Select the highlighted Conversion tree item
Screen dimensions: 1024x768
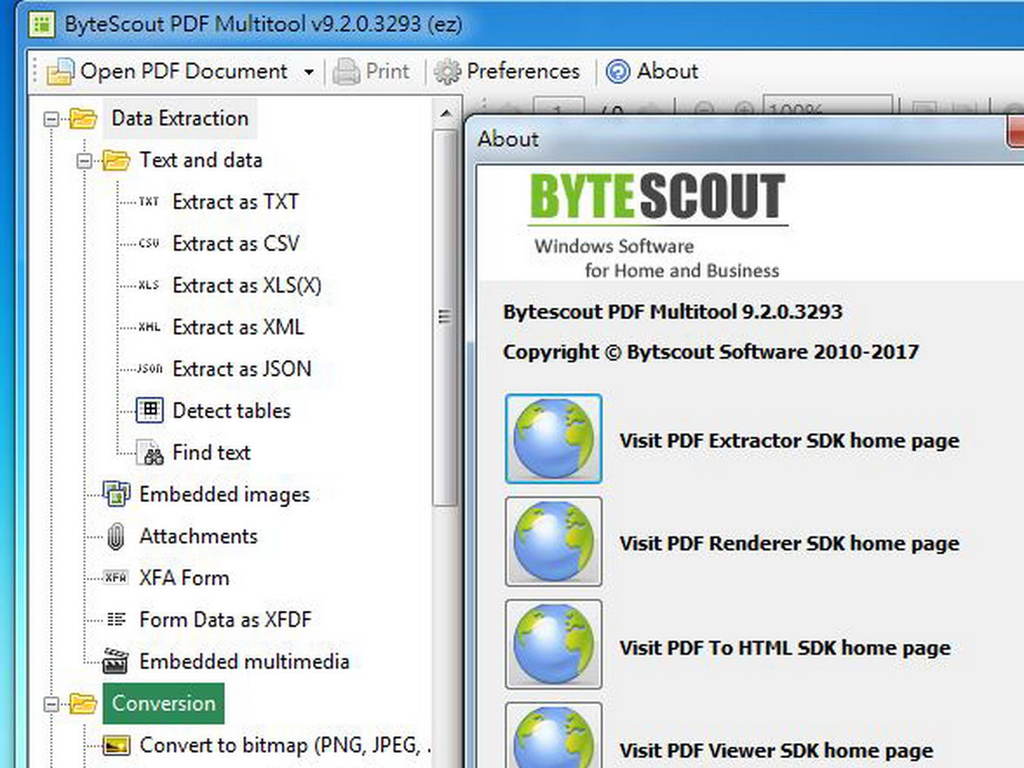(x=163, y=703)
